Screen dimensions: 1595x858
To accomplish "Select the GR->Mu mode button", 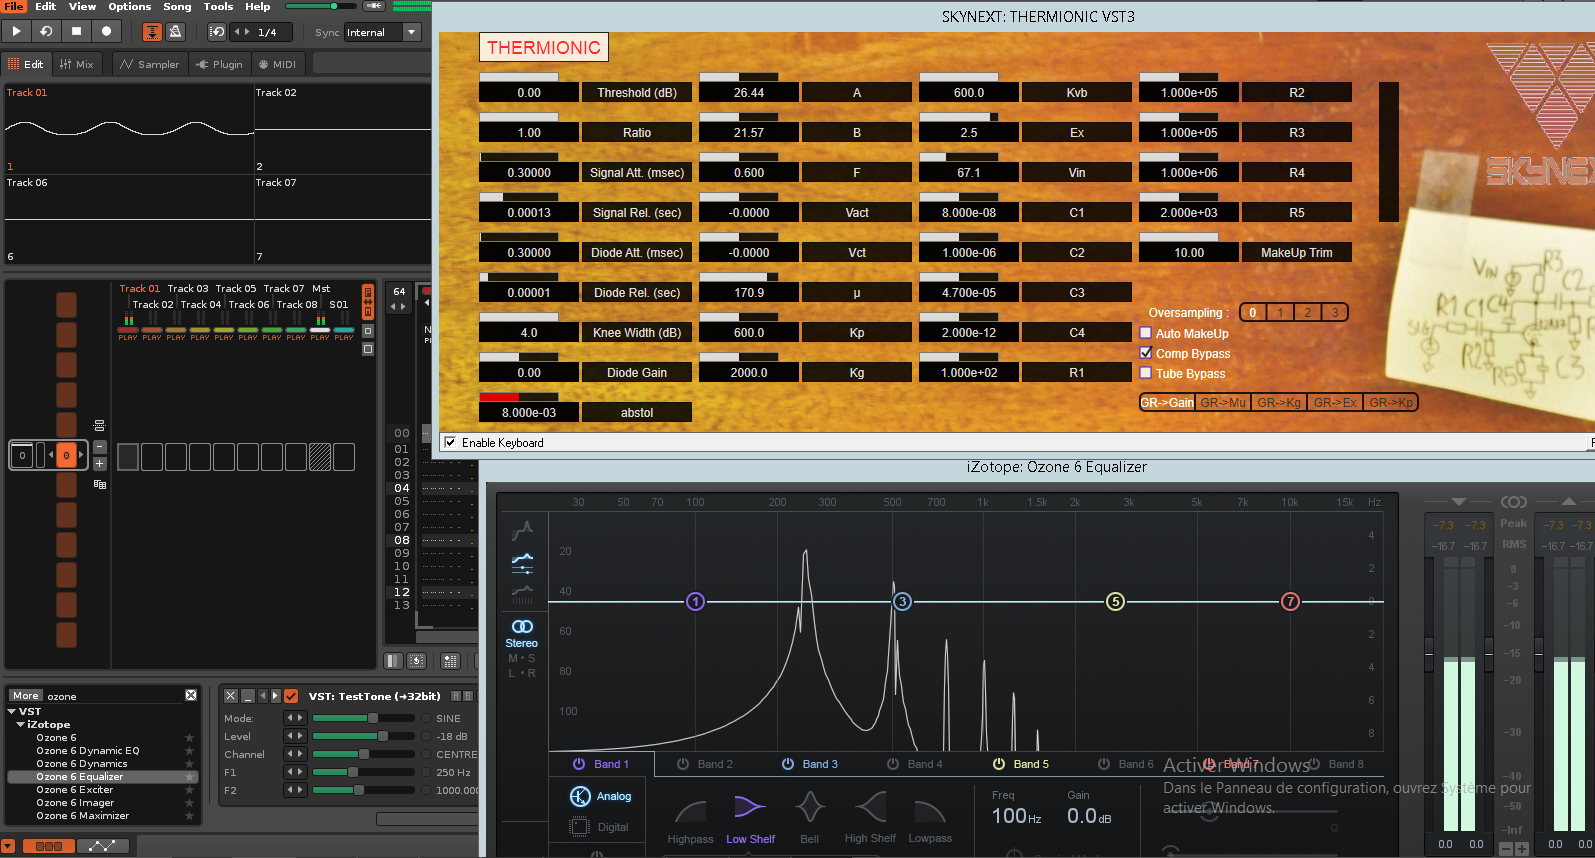I will click(1224, 402).
